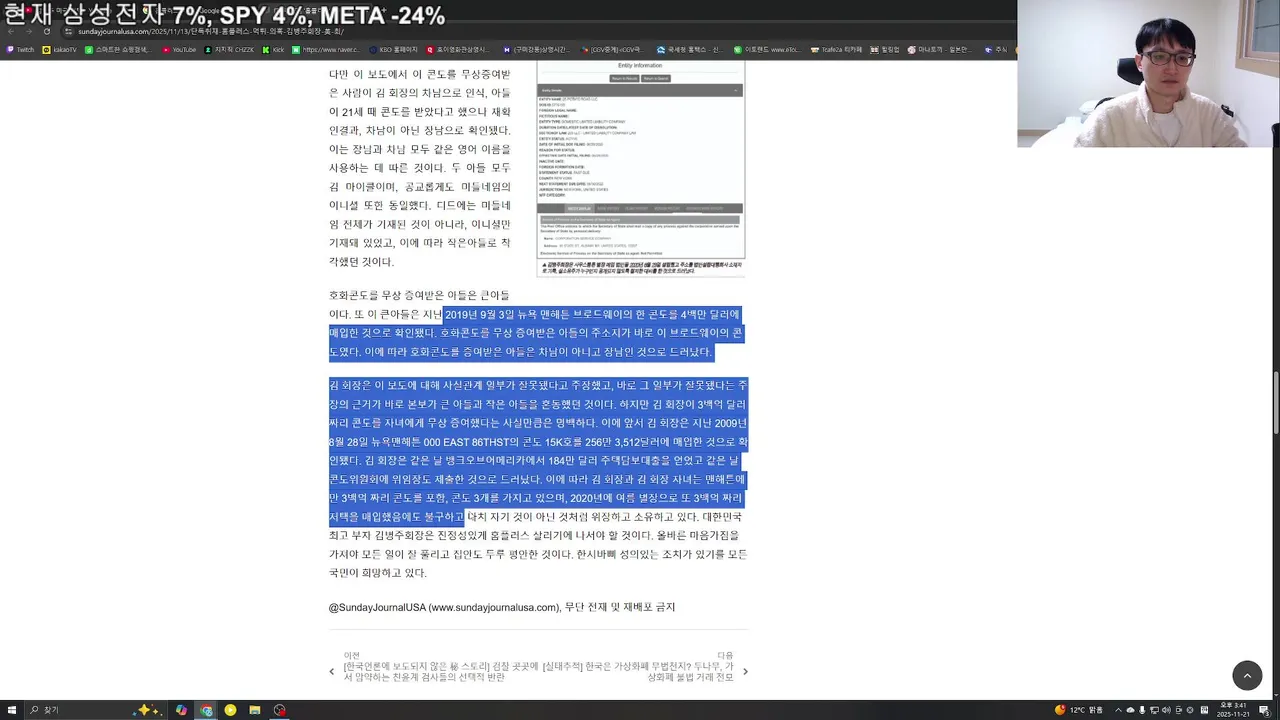Open the red circular app icon in taskbar
The image size is (1280, 720).
point(280,710)
